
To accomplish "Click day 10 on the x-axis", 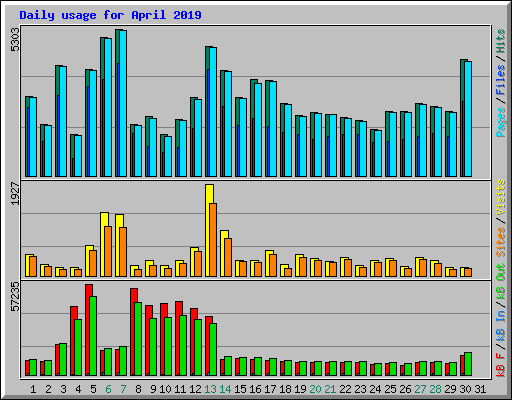I will 165,389.
